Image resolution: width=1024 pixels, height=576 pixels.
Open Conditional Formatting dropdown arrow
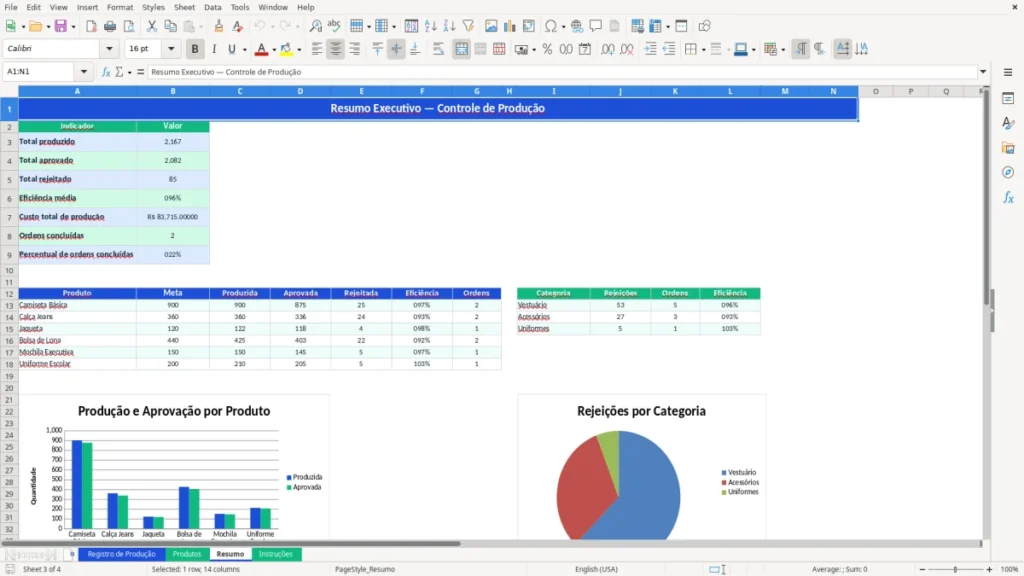tap(783, 50)
